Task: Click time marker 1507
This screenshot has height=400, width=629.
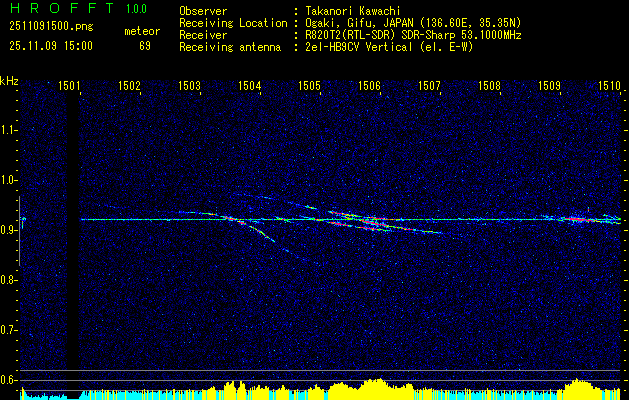Action: (x=429, y=85)
